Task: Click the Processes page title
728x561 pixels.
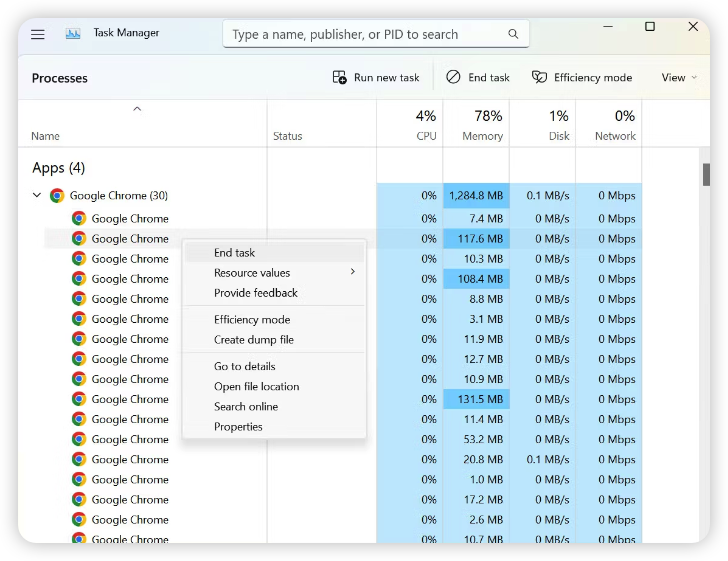Action: [59, 78]
